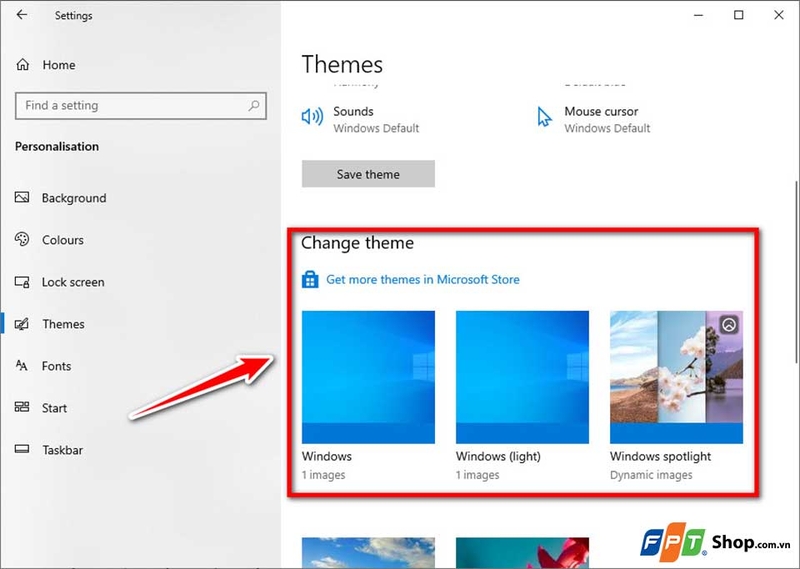The image size is (800, 569).
Task: Select the Background picture icon
Action: (x=22, y=197)
